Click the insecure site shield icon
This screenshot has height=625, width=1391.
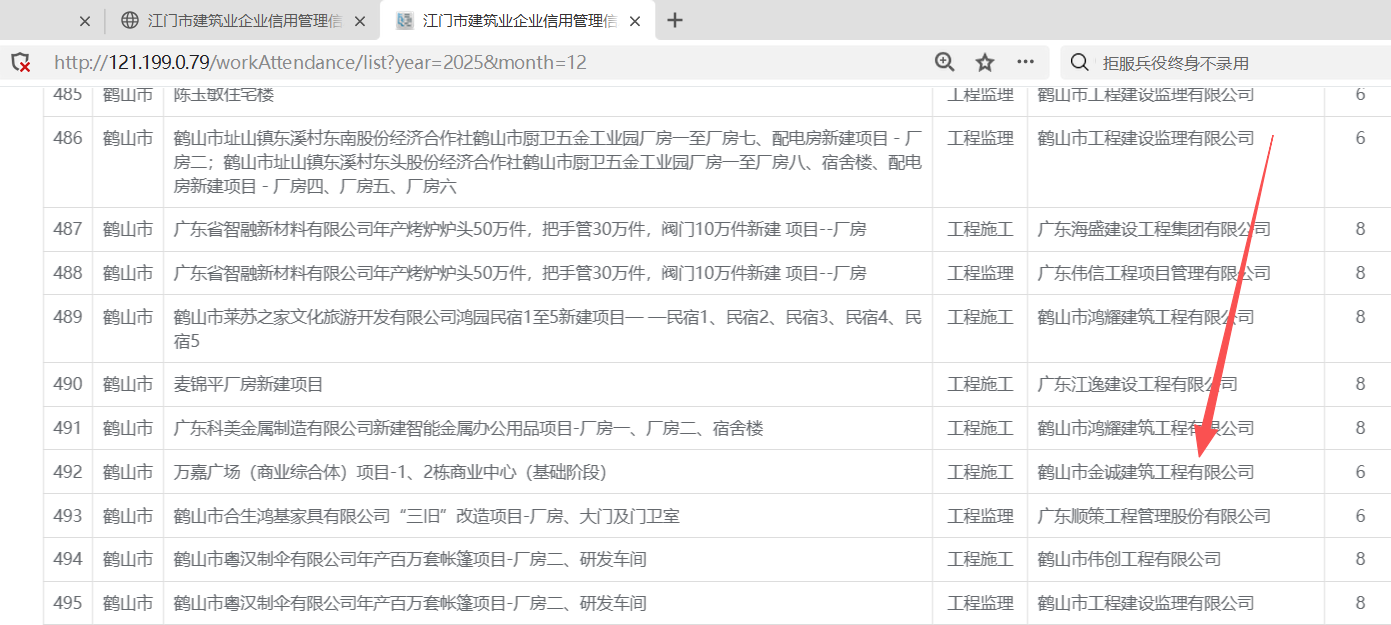[x=20, y=63]
